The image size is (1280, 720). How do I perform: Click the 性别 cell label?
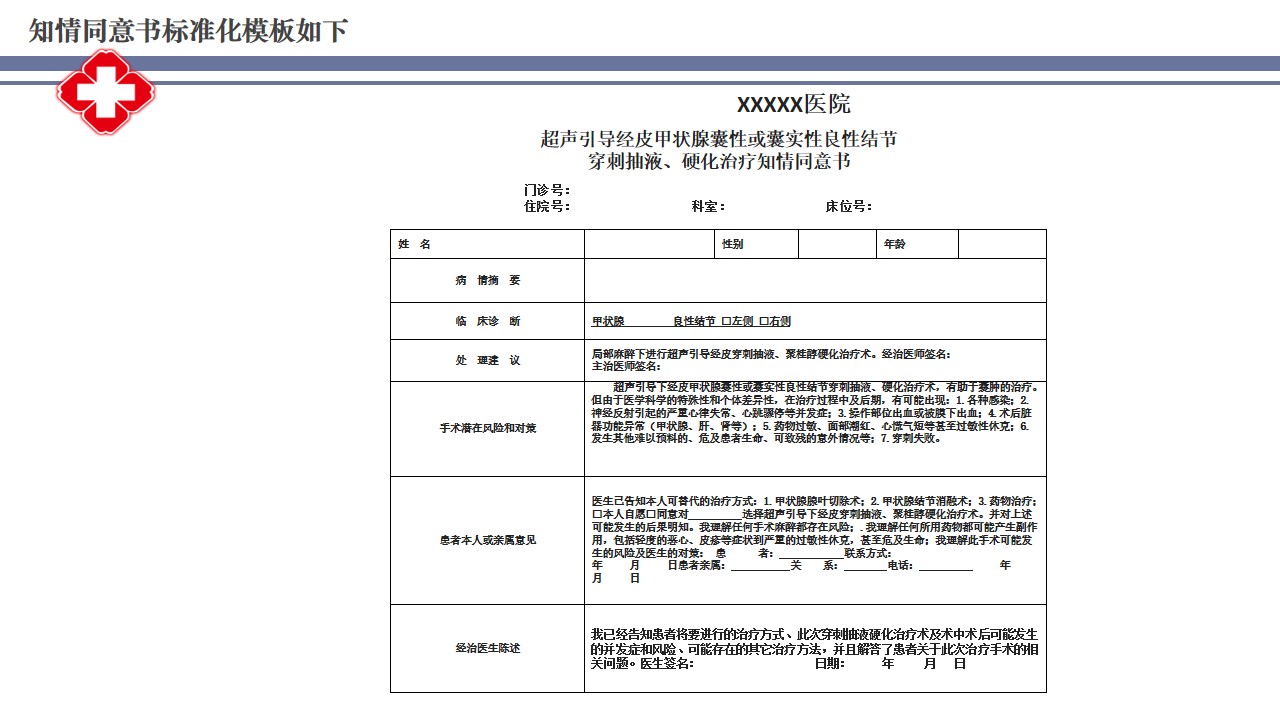click(733, 245)
